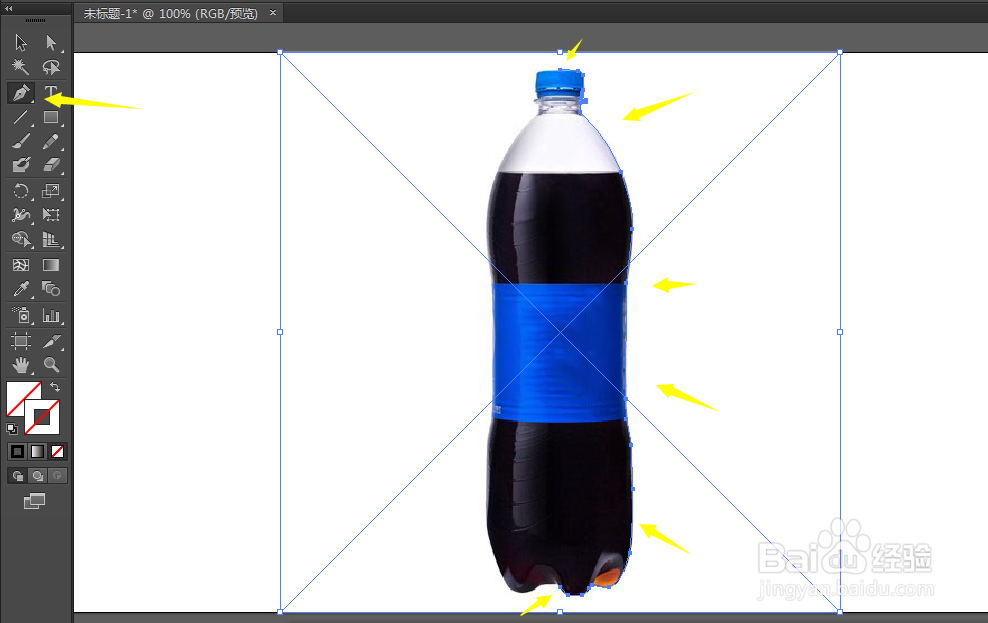Click the Fill color swatch
The width and height of the screenshot is (988, 623).
19,394
